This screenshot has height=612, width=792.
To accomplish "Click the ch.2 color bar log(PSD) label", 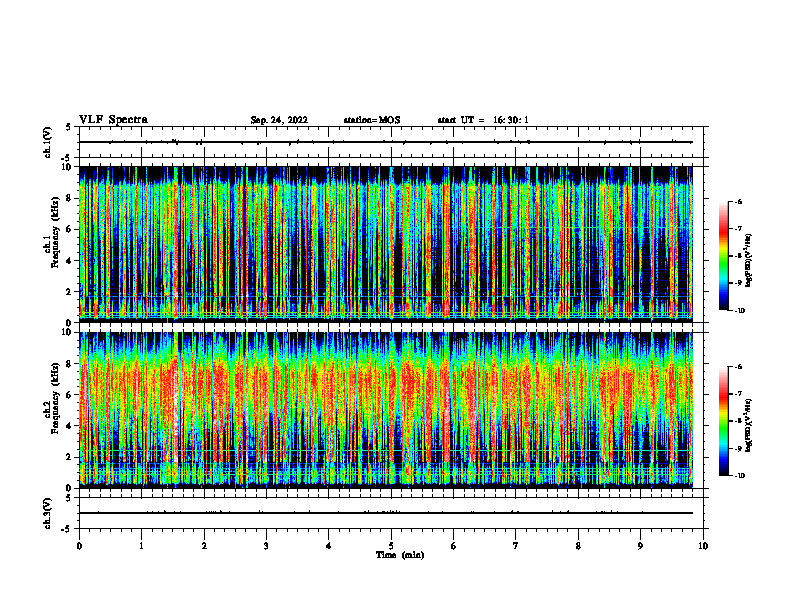I will tap(749, 425).
